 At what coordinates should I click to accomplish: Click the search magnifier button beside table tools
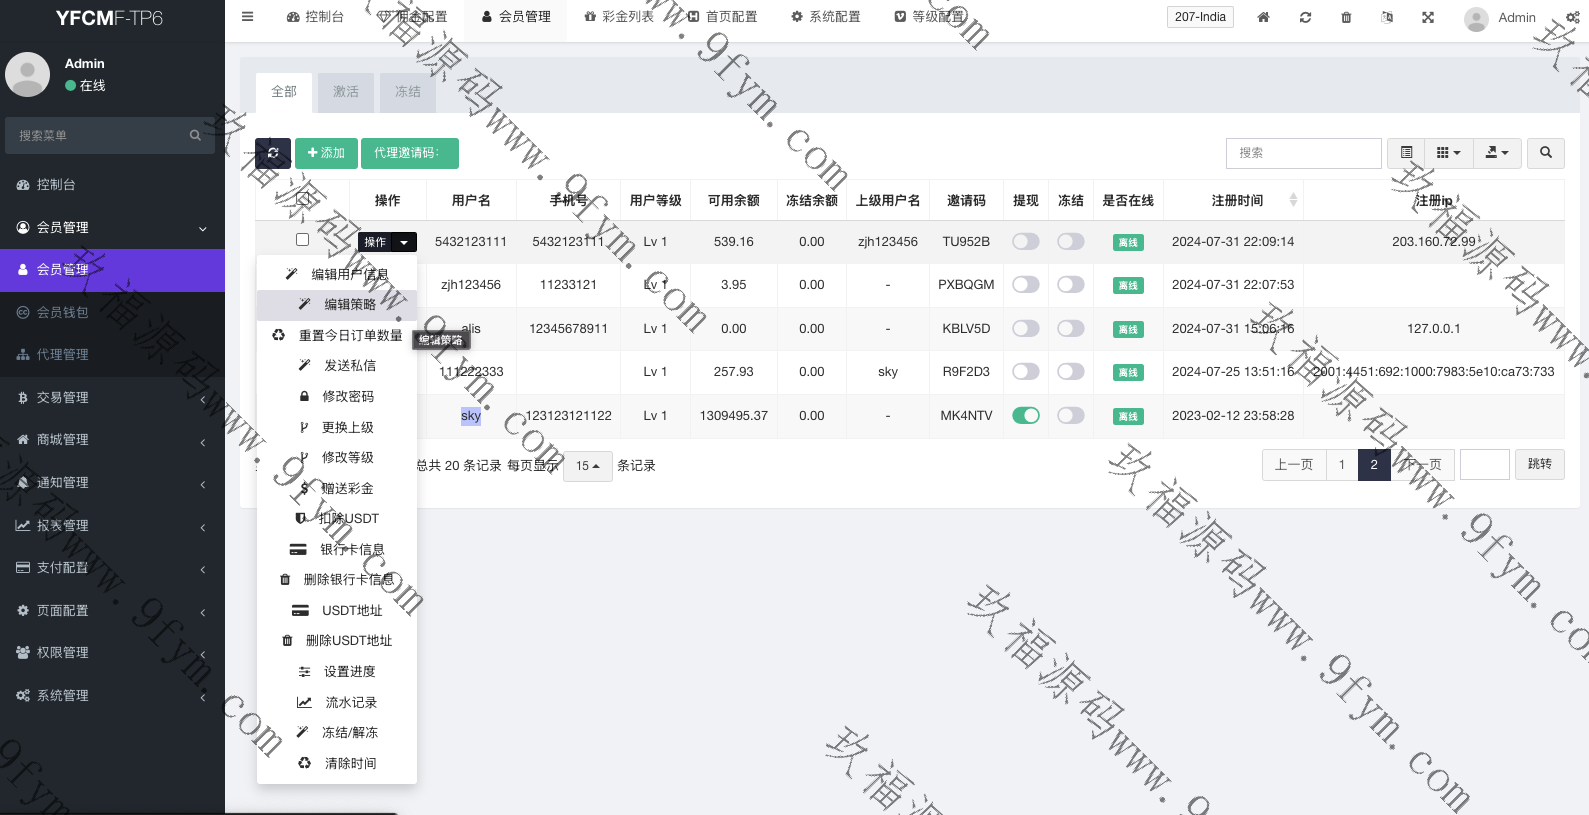(1546, 153)
